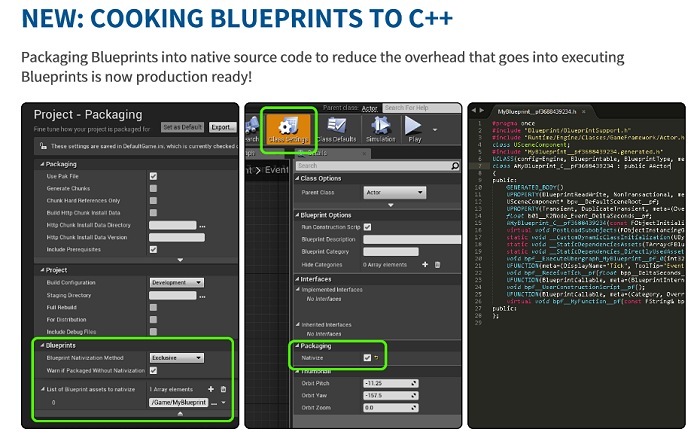Enable the Generate Chunks checkbox
700x441 pixels.
tap(153, 188)
